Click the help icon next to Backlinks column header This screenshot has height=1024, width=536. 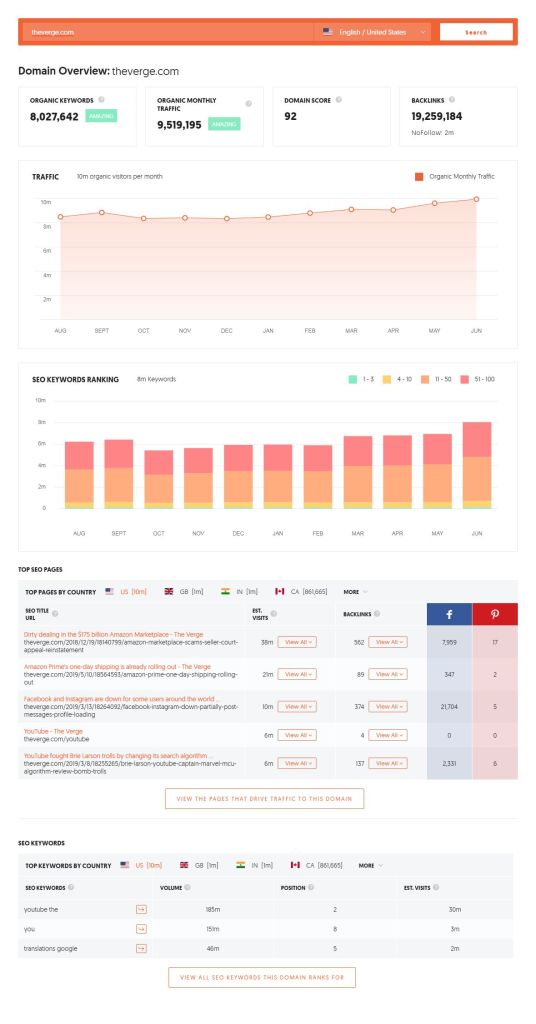tap(377, 614)
